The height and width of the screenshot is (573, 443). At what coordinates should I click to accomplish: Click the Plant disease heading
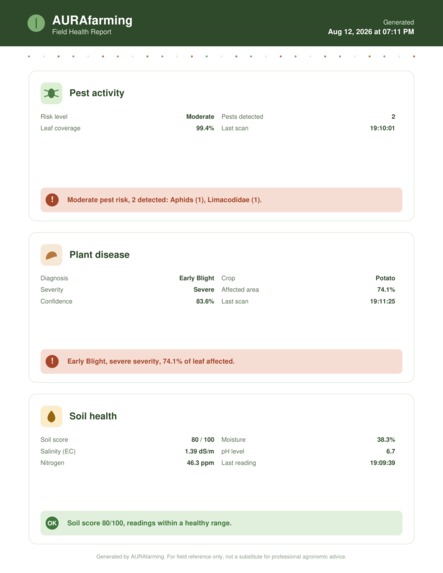99,255
